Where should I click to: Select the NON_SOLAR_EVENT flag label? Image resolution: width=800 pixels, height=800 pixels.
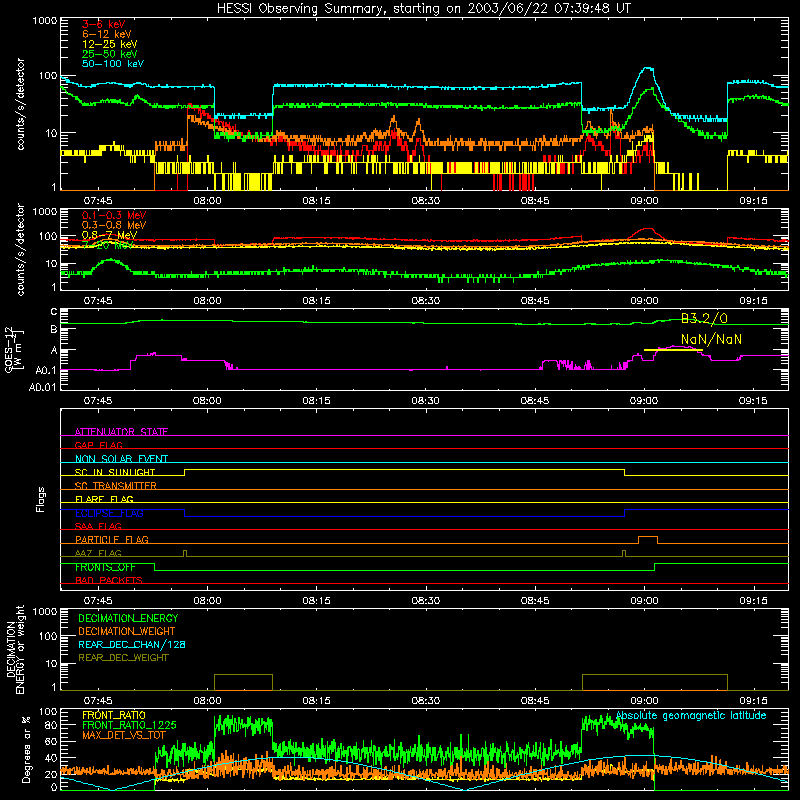121,459
